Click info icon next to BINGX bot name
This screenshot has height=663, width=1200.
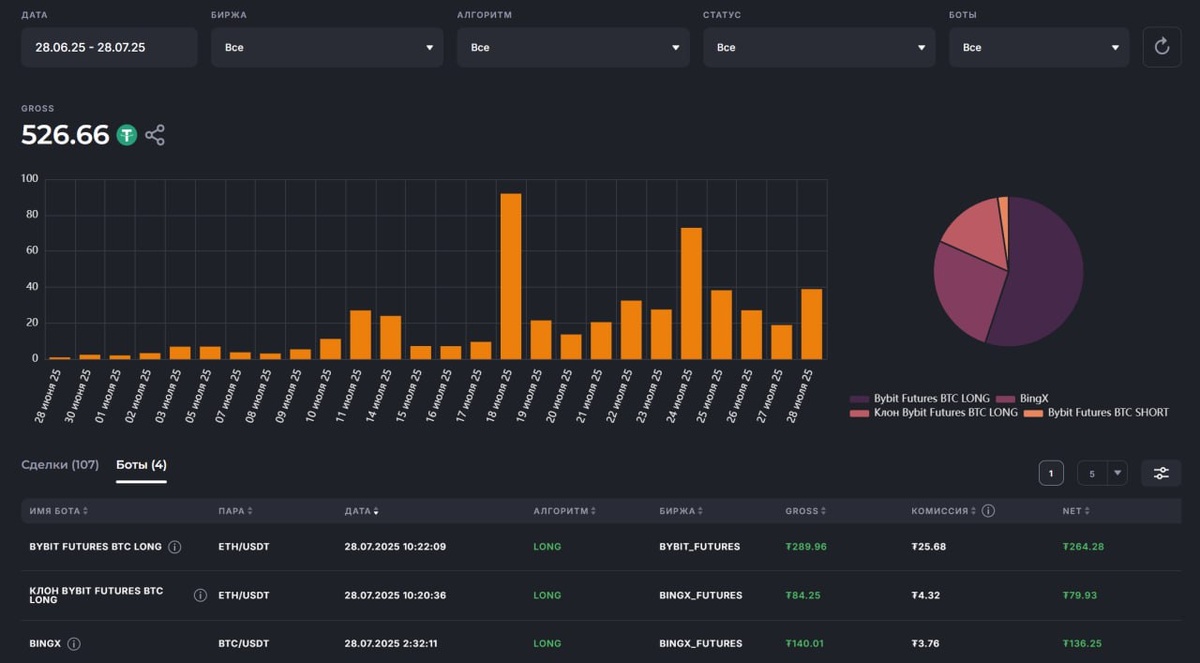pos(74,644)
